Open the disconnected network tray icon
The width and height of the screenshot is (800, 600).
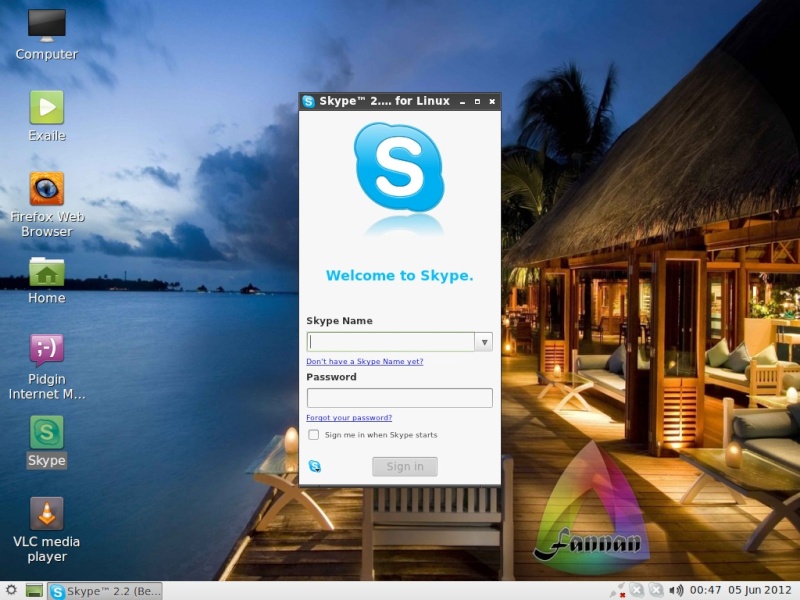(618, 591)
